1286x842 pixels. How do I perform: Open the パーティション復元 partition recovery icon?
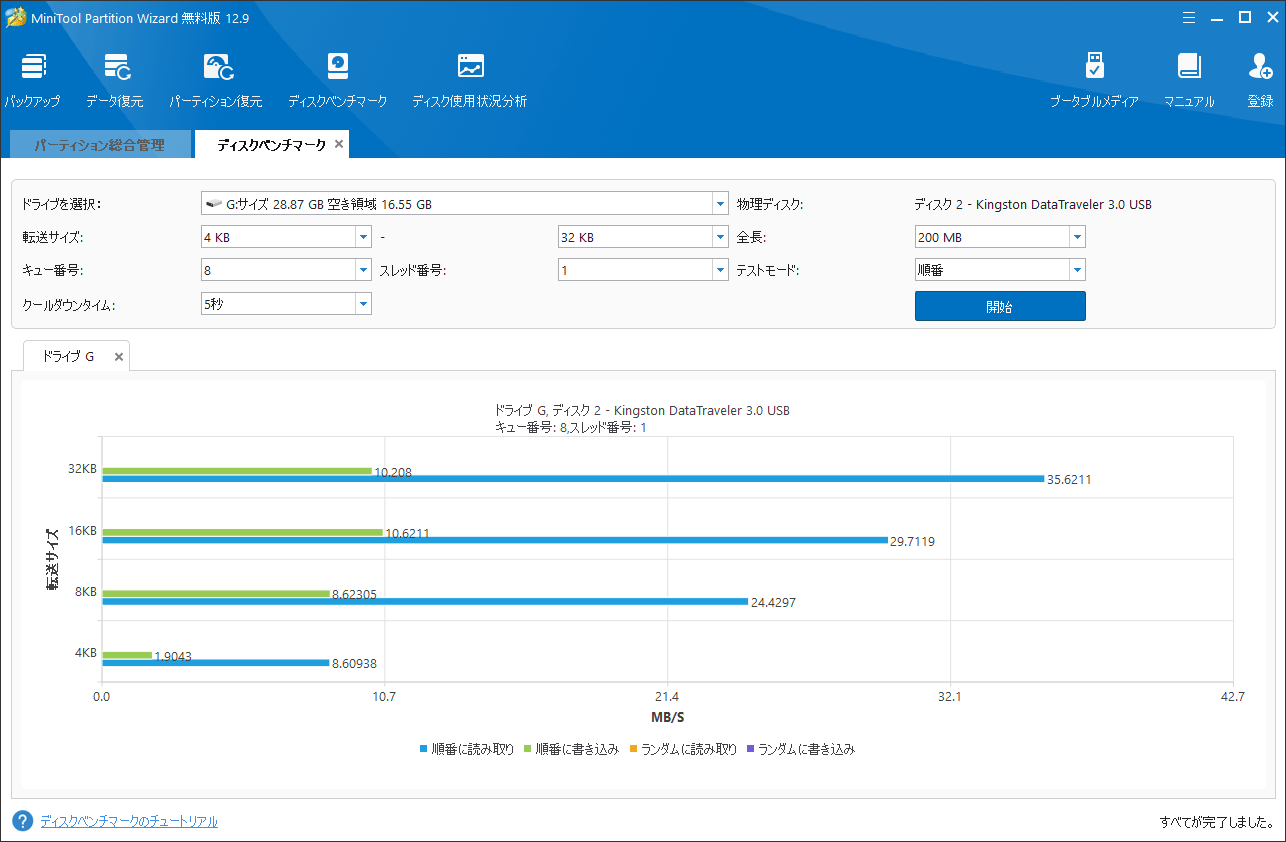pos(218,68)
